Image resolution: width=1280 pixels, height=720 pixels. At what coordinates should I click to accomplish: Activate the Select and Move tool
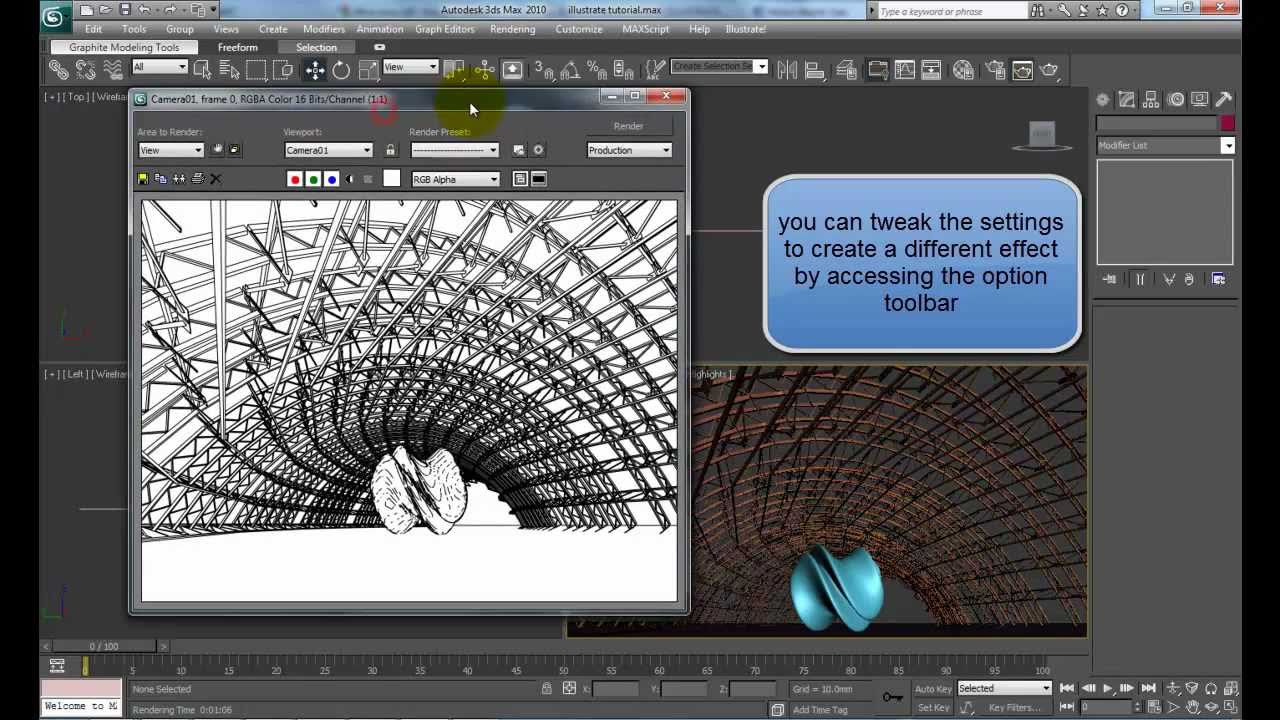[x=314, y=69]
